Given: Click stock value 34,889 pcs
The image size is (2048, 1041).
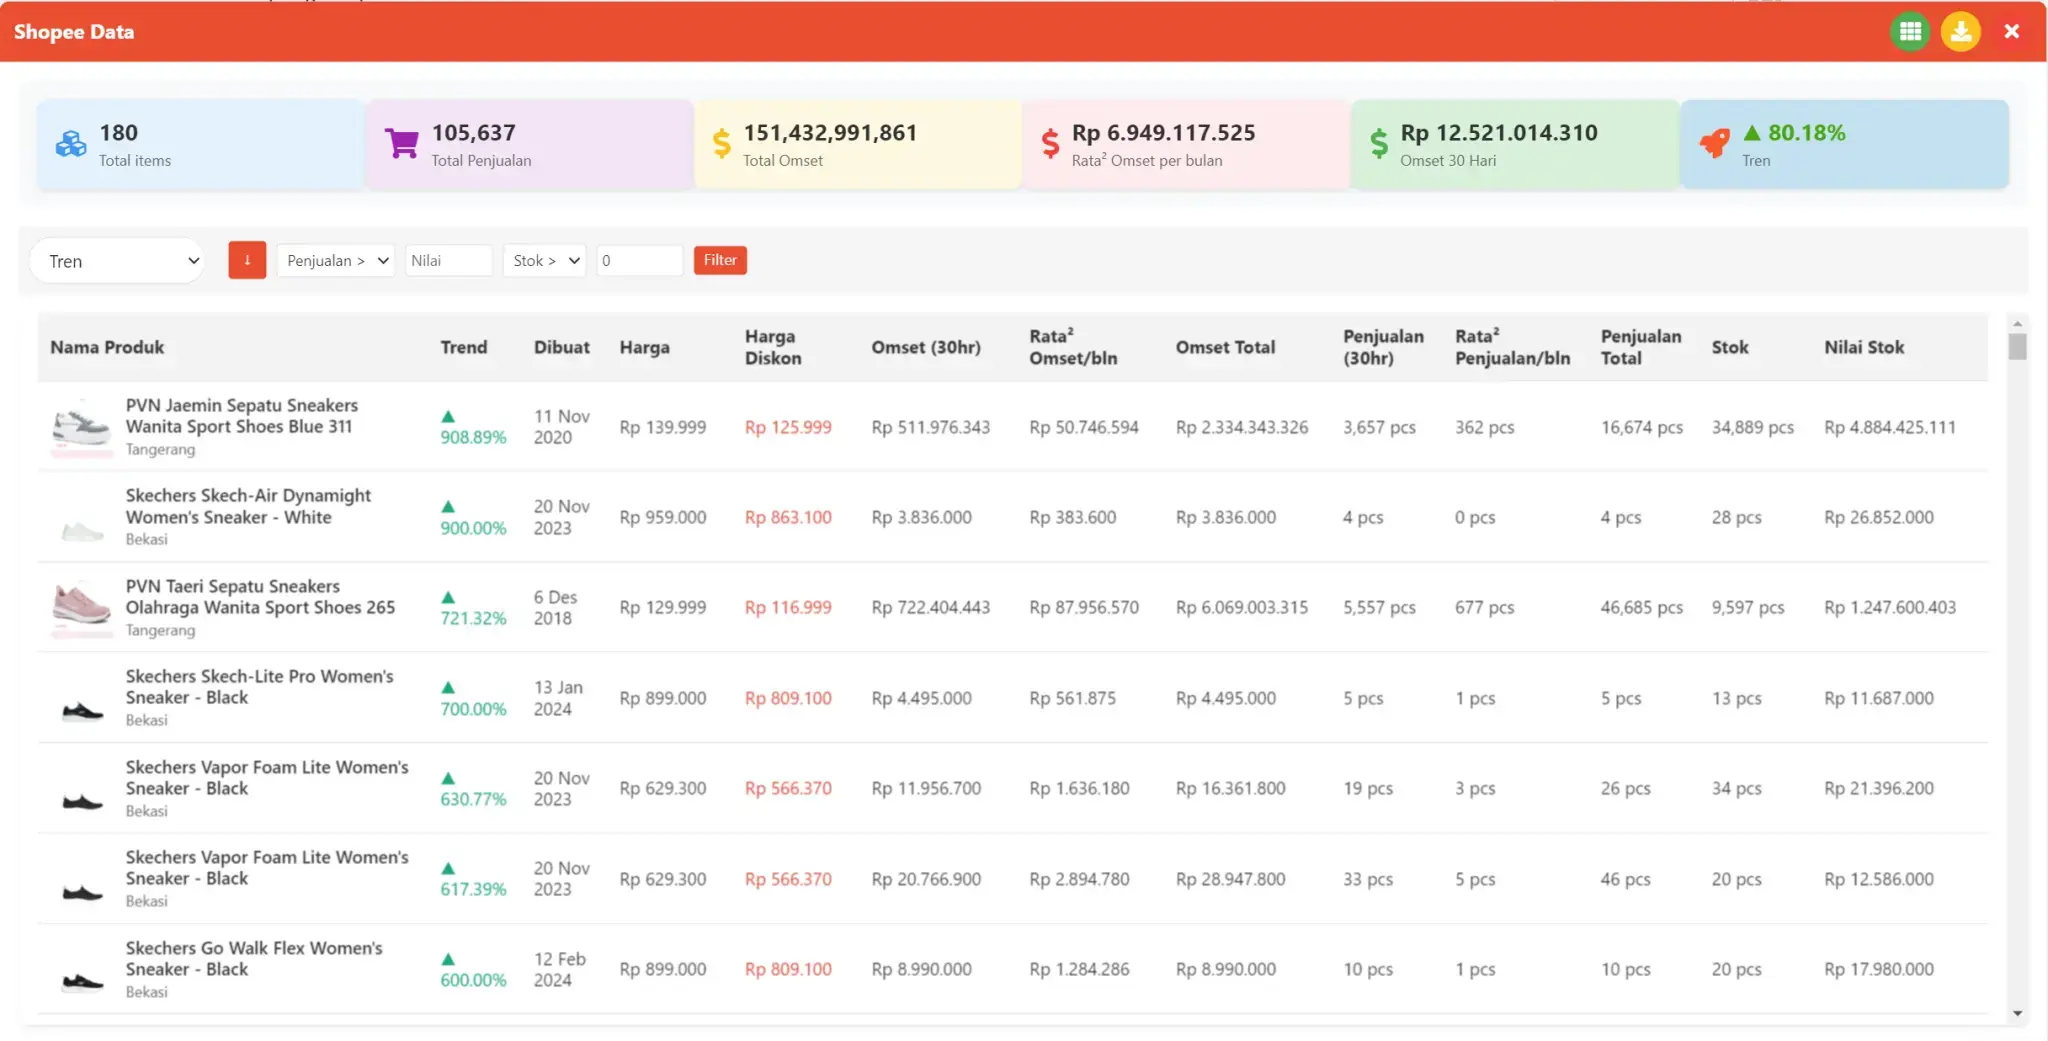Looking at the screenshot, I should click(1752, 427).
